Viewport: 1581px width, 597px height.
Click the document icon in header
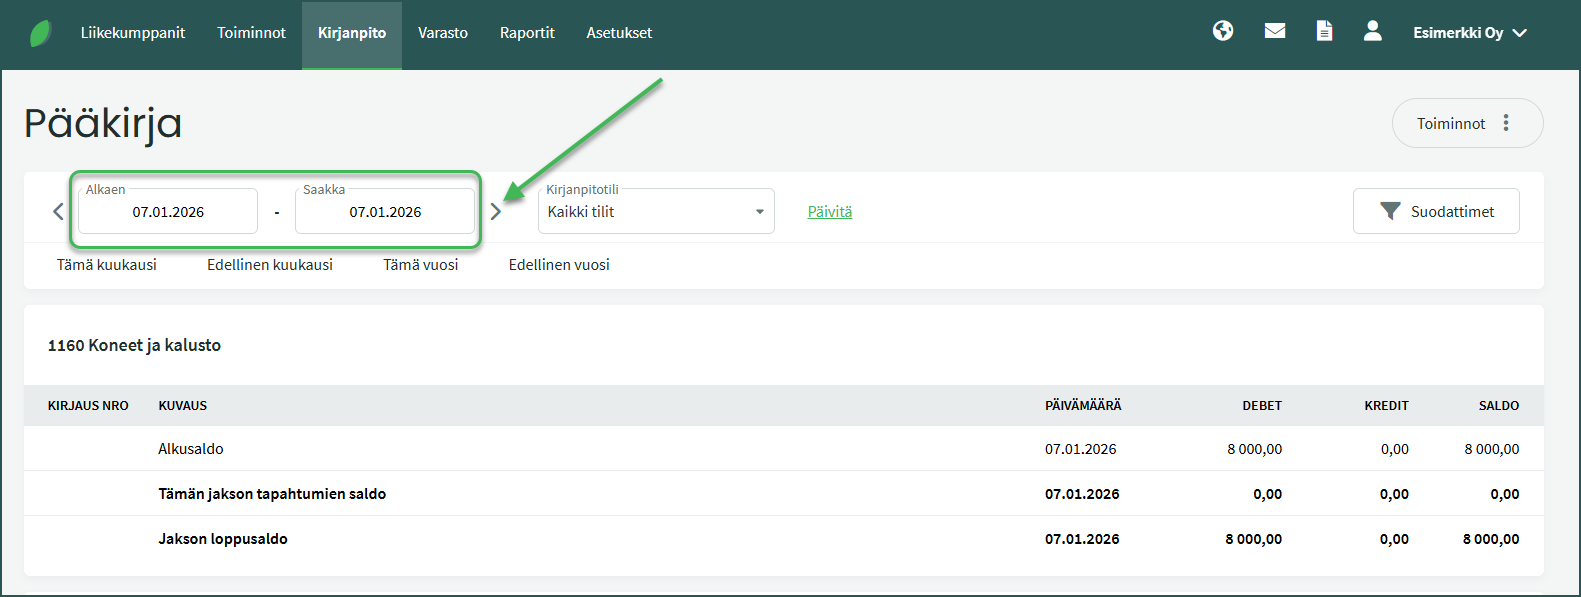click(x=1324, y=32)
